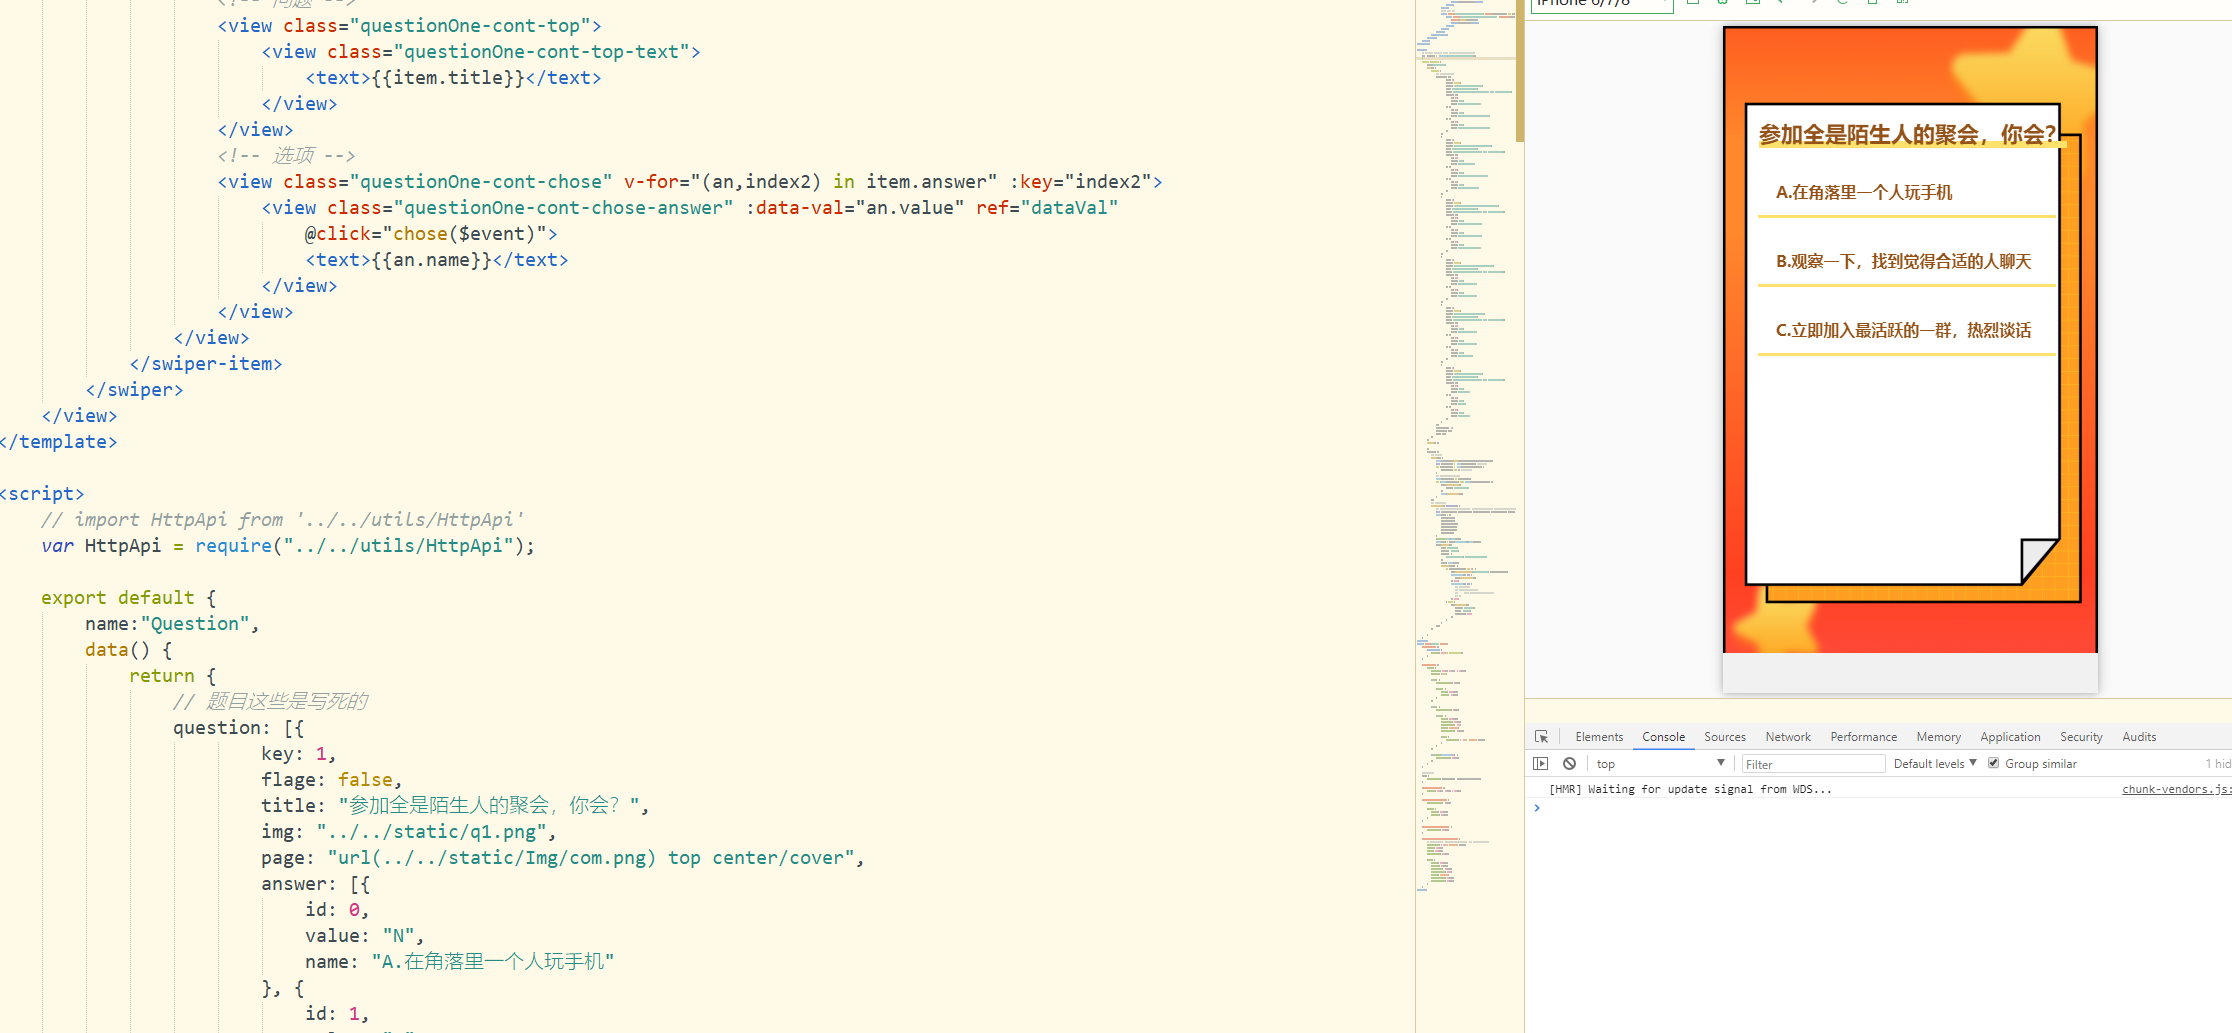Activate the inspect element picker icon
Screen dimensions: 2232x1033
1541,737
